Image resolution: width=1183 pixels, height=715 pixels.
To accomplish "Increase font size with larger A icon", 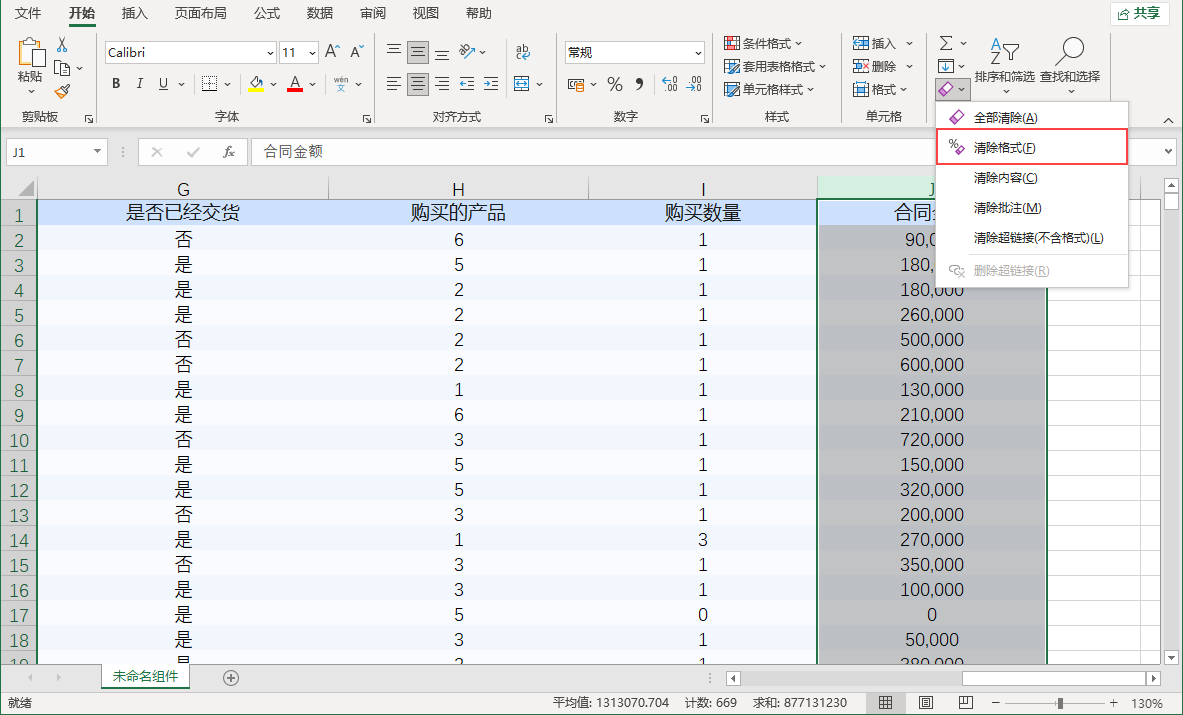I will click(x=332, y=52).
